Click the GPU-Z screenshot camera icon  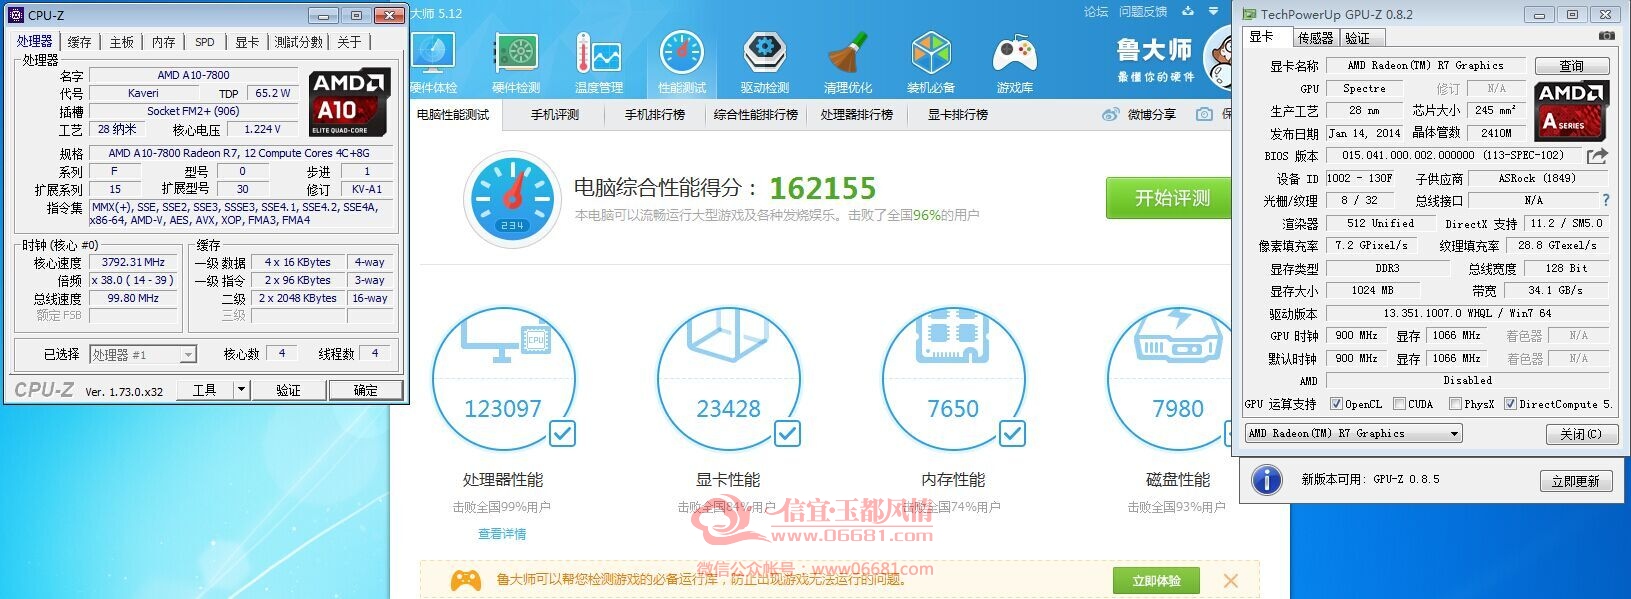(x=1606, y=35)
